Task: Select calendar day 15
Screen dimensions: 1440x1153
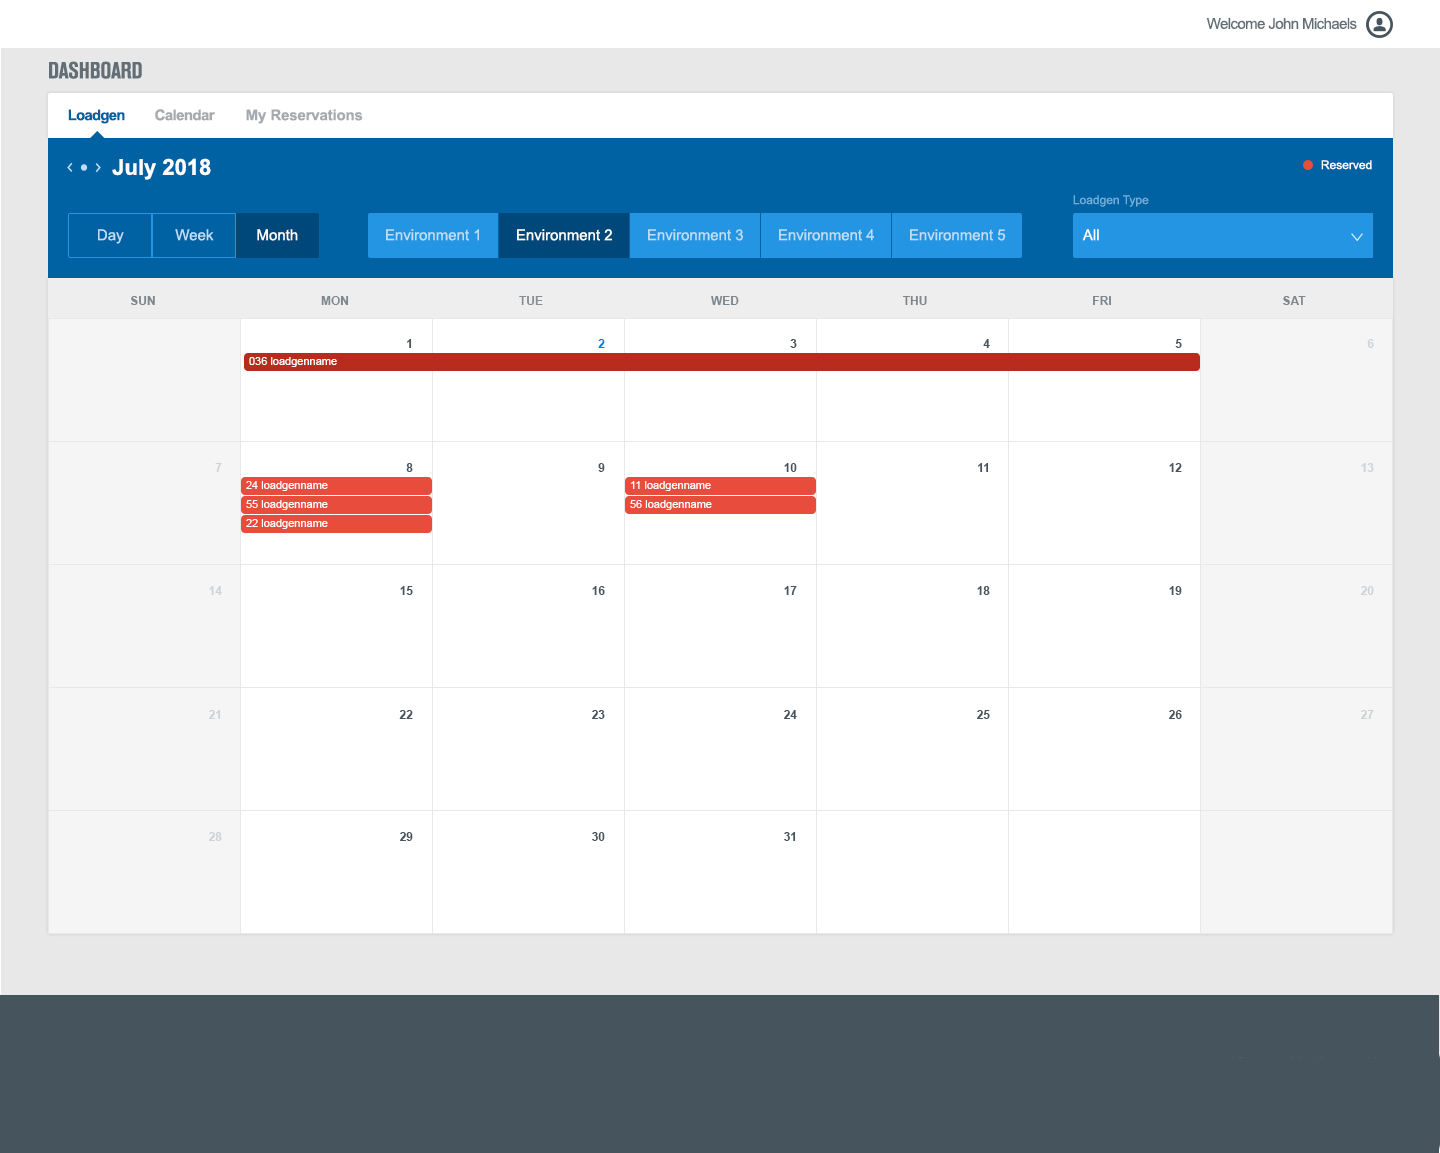Action: tap(406, 591)
